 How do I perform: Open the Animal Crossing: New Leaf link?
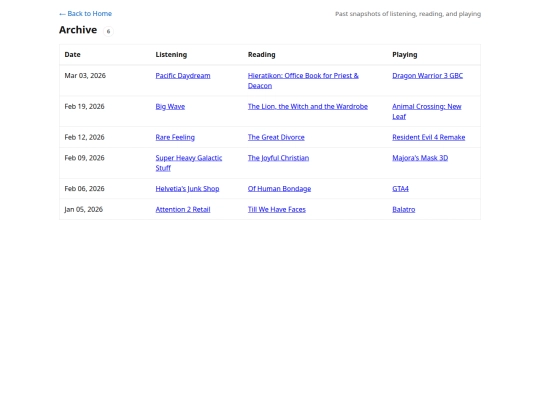click(427, 112)
